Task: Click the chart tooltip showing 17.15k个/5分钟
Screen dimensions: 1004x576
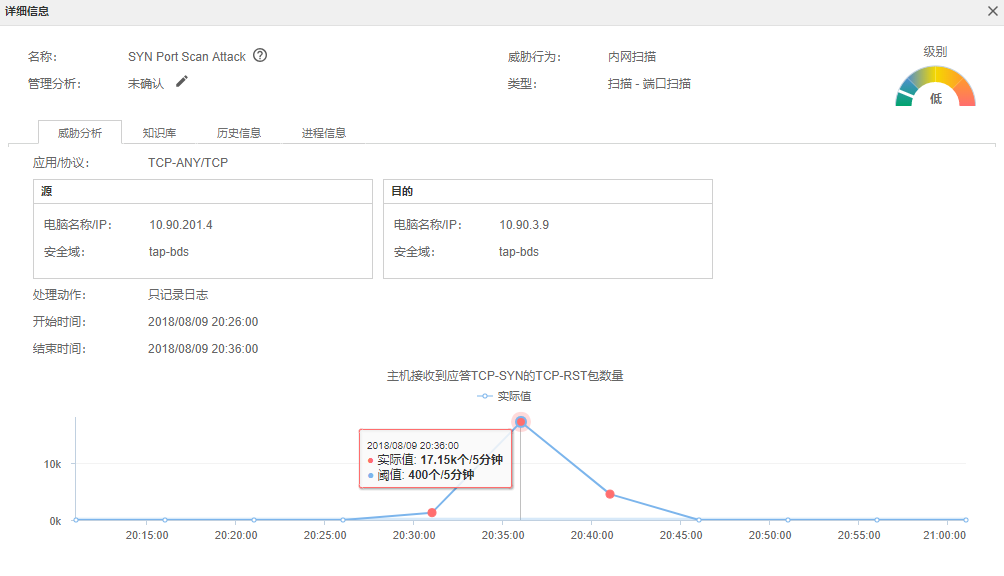Action: click(435, 459)
